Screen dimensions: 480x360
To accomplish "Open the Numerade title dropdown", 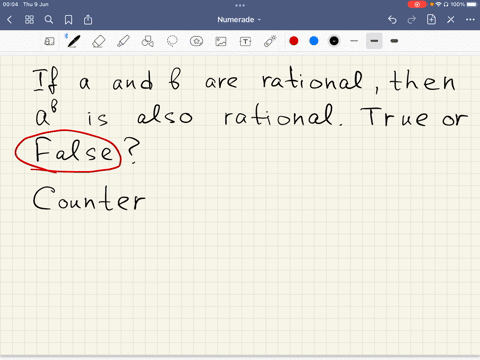I will [239, 20].
